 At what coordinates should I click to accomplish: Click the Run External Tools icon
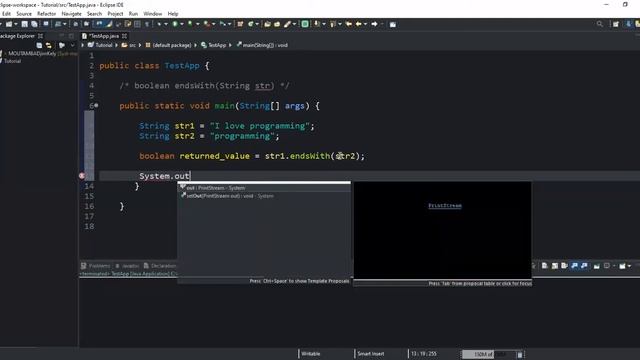207,24
